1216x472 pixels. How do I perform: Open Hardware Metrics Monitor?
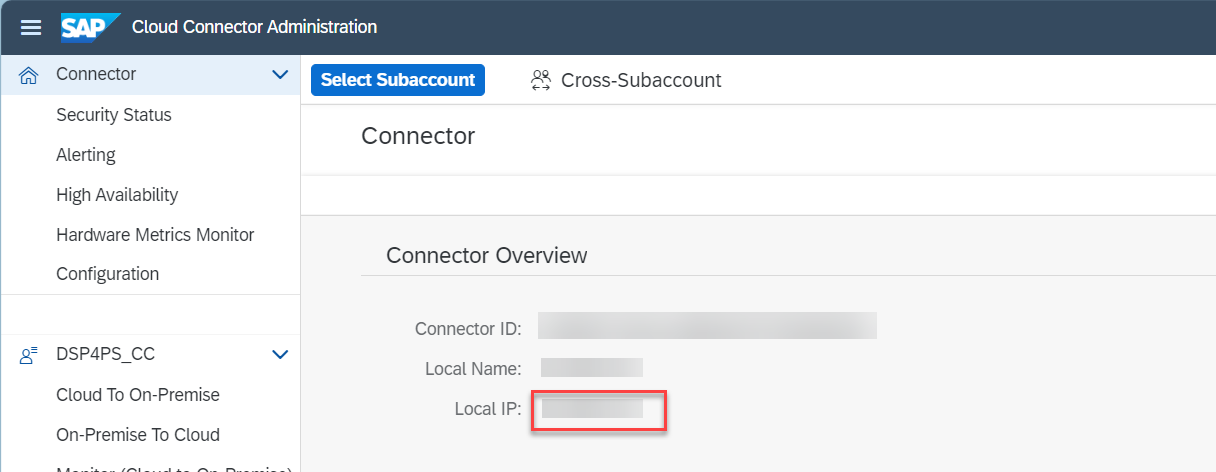155,235
